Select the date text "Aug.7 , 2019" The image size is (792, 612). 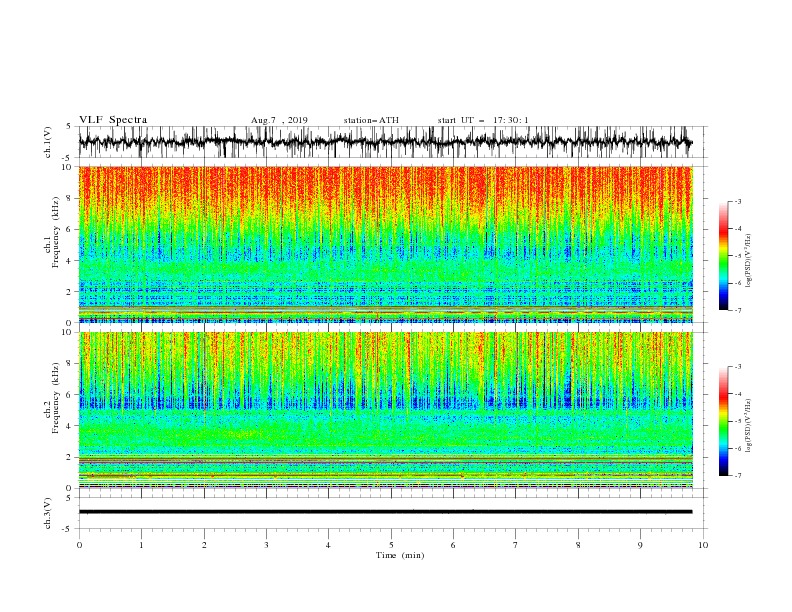click(x=279, y=120)
